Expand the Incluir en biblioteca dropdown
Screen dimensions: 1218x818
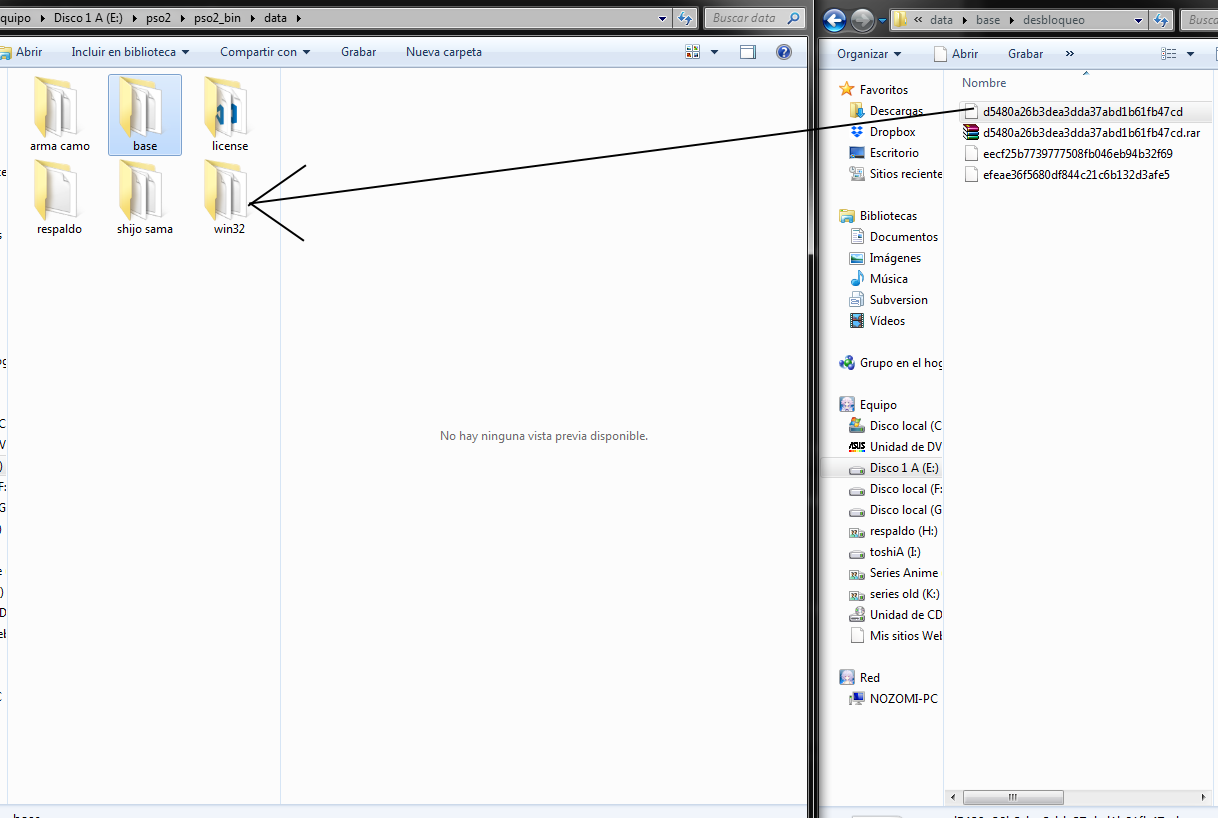click(x=130, y=52)
